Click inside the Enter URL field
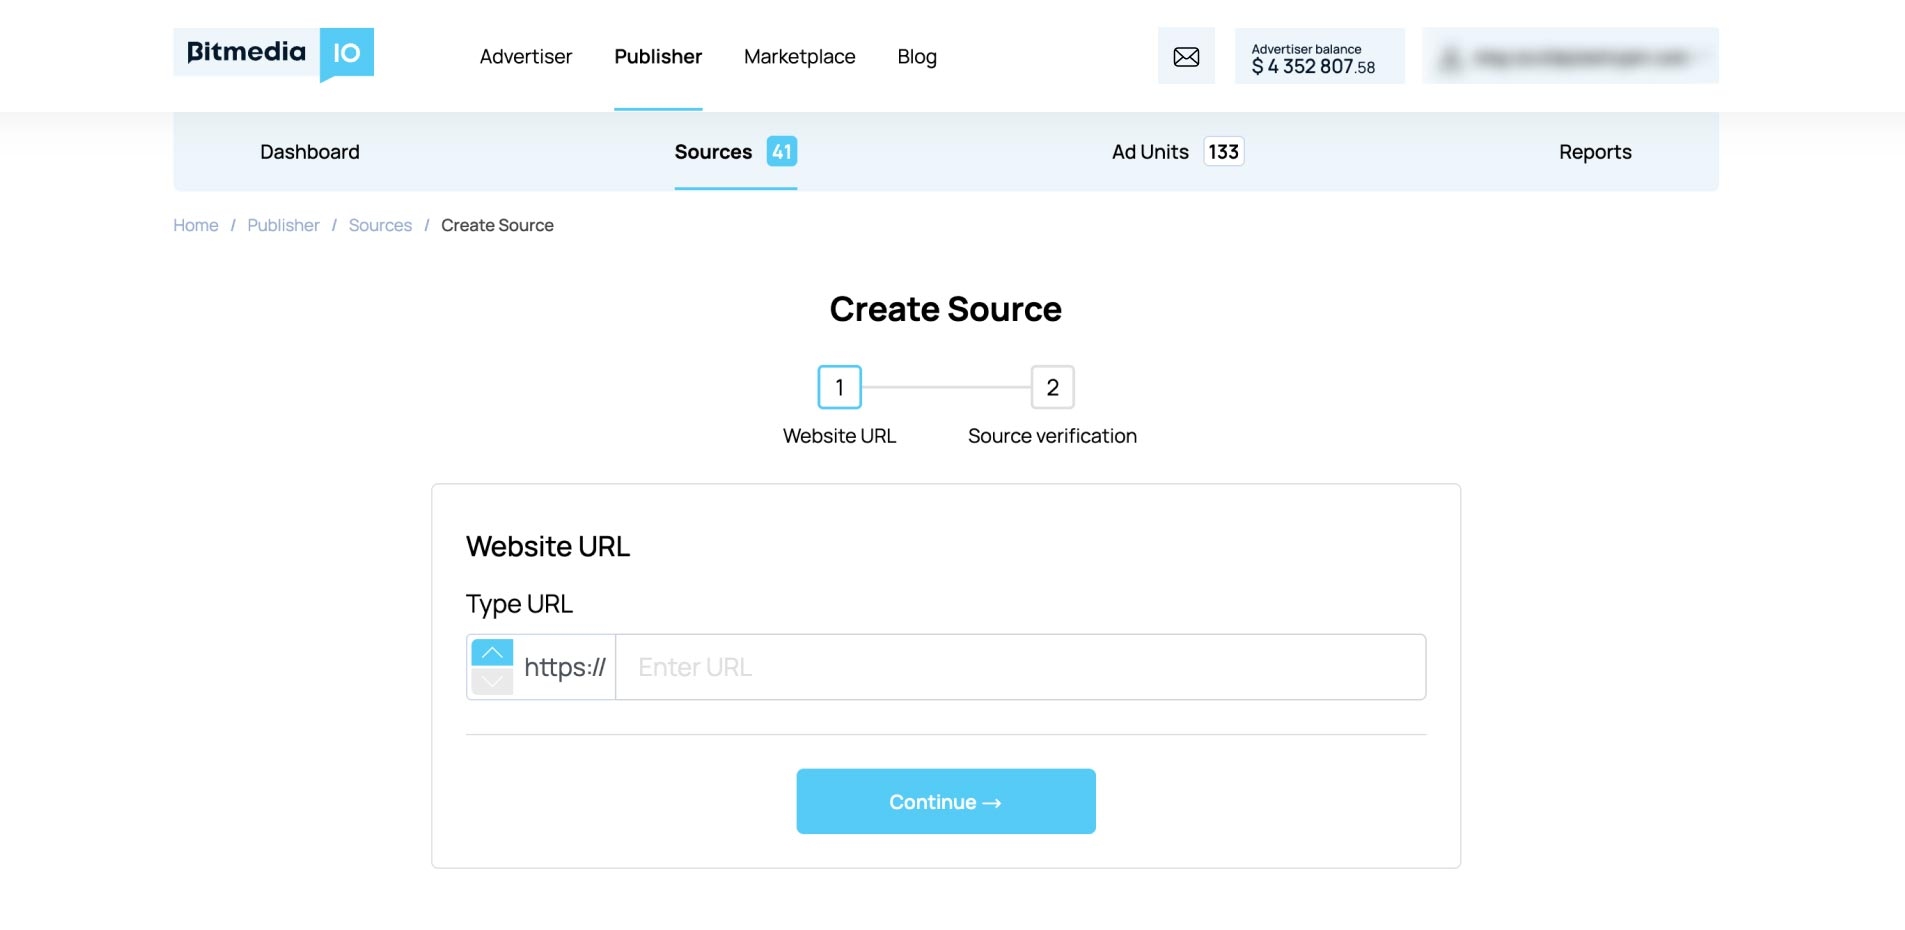The height and width of the screenshot is (930, 1905). click(x=1019, y=667)
